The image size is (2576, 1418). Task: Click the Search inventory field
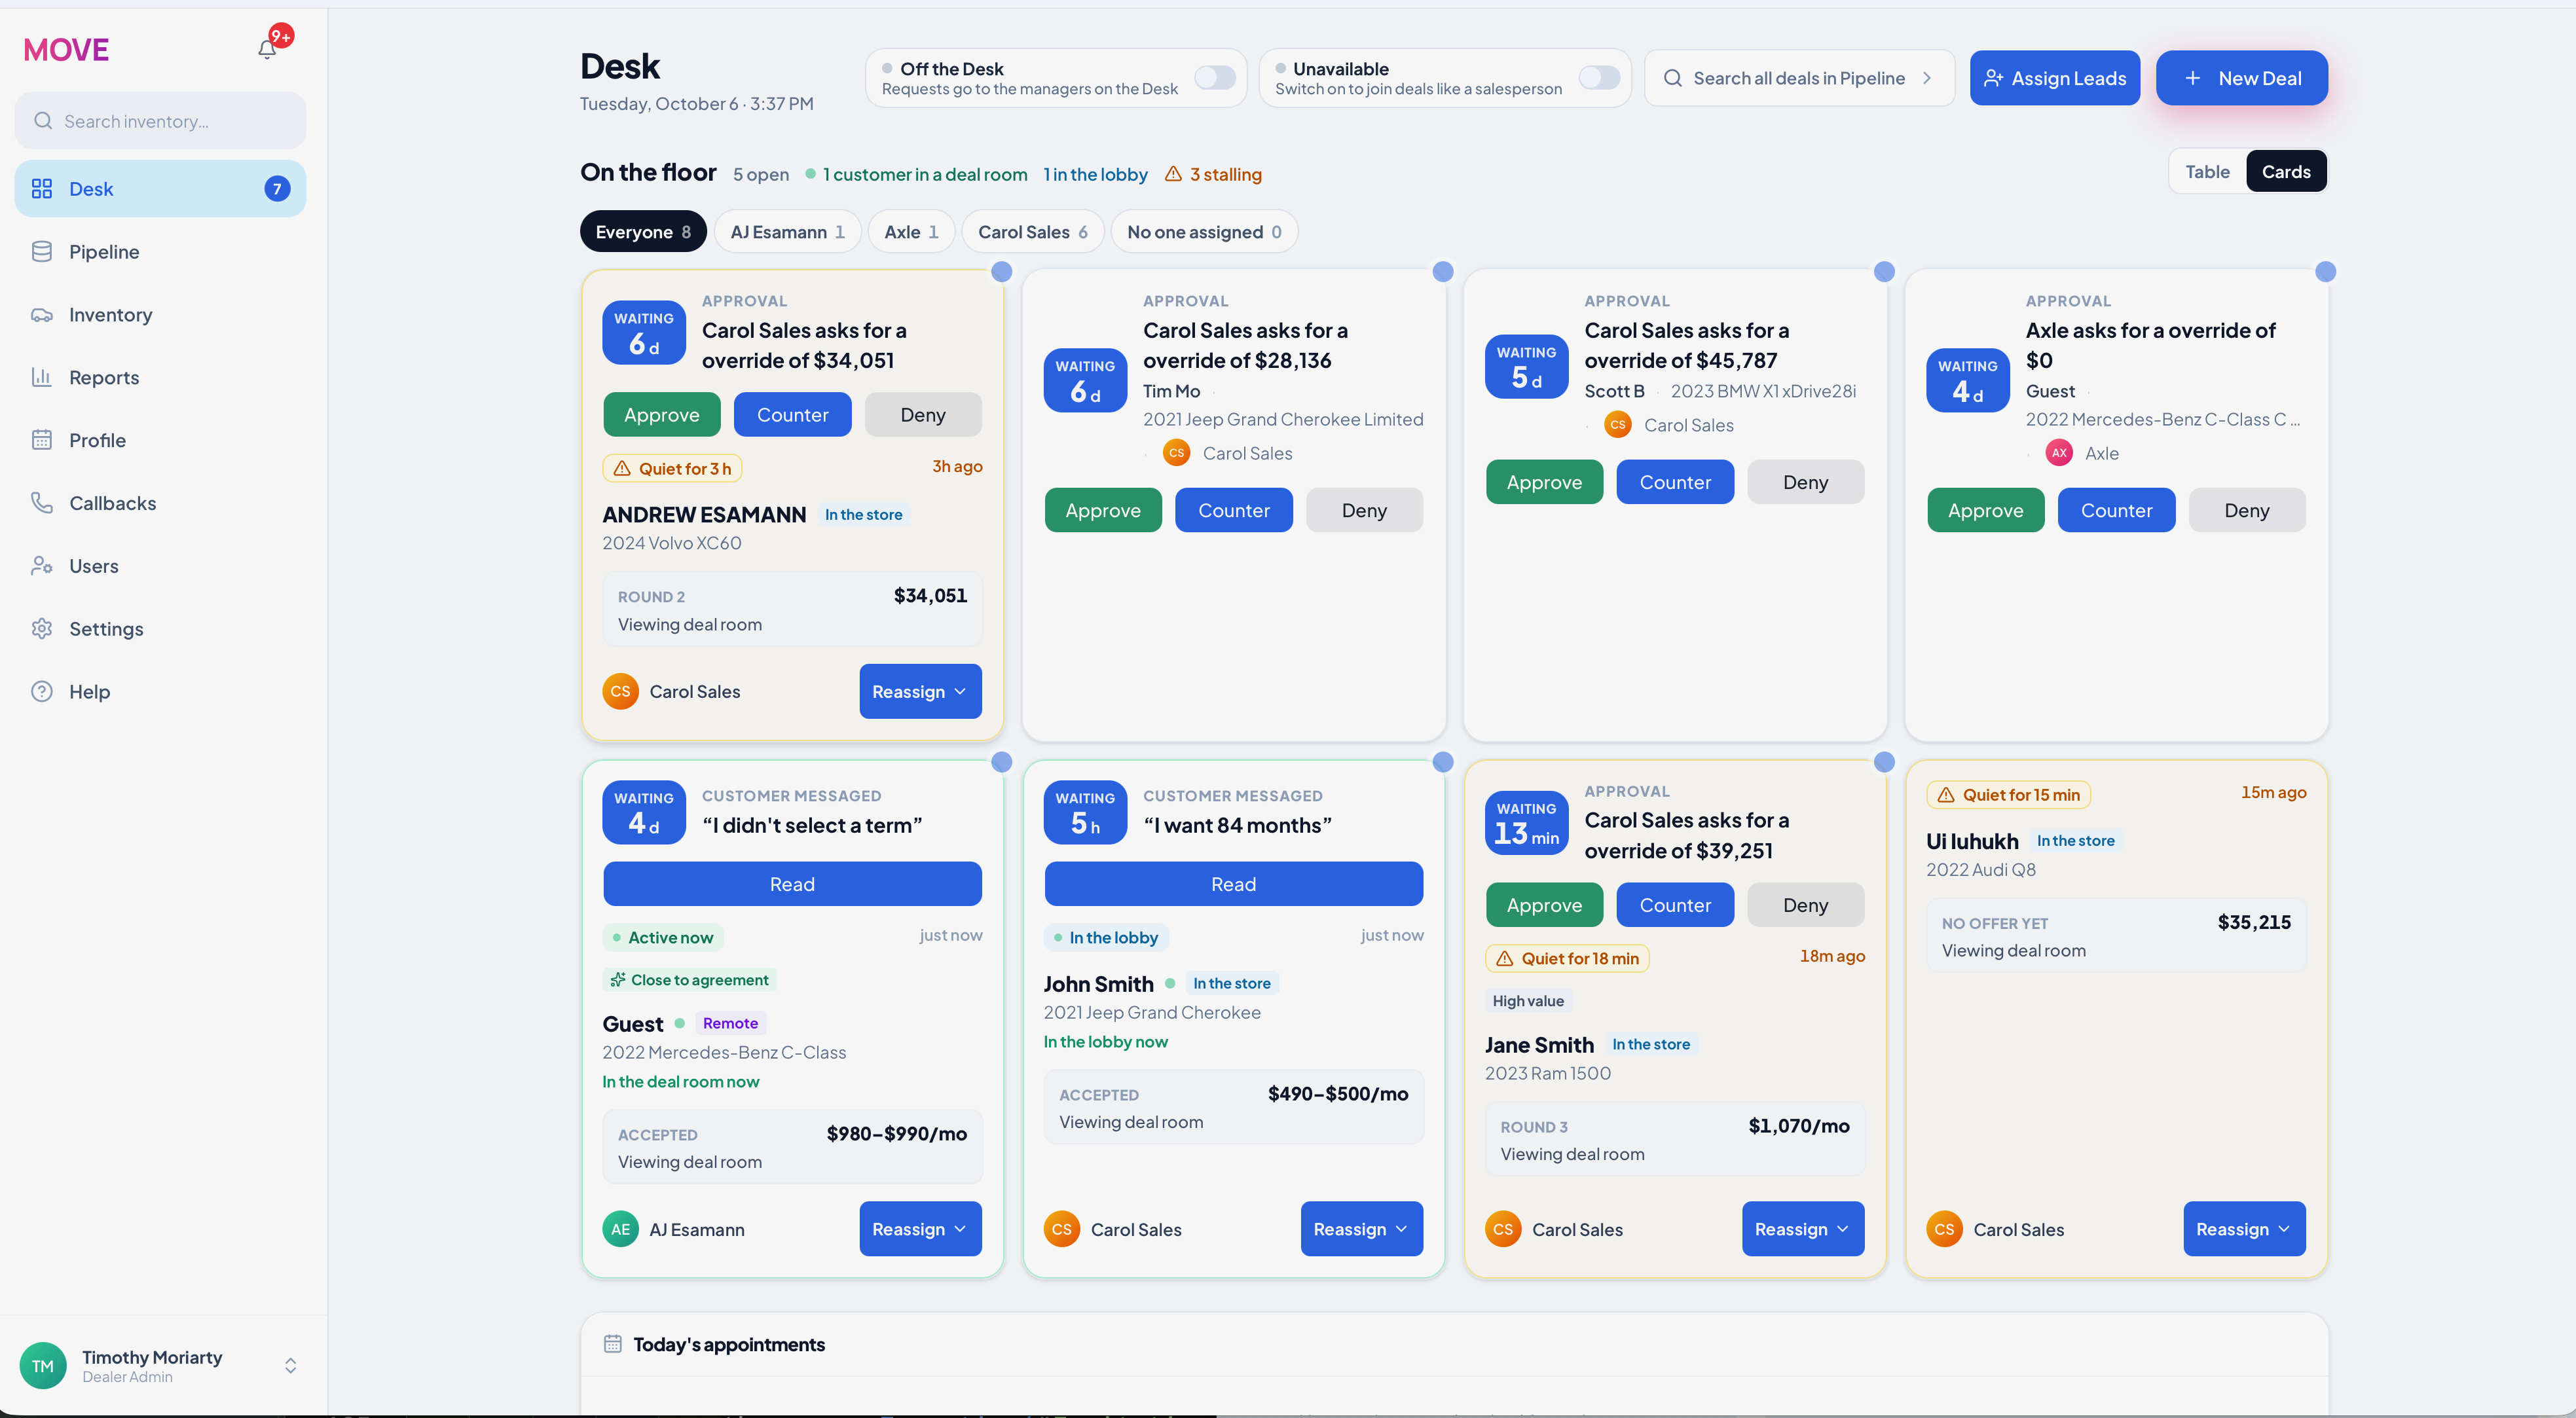click(x=160, y=121)
